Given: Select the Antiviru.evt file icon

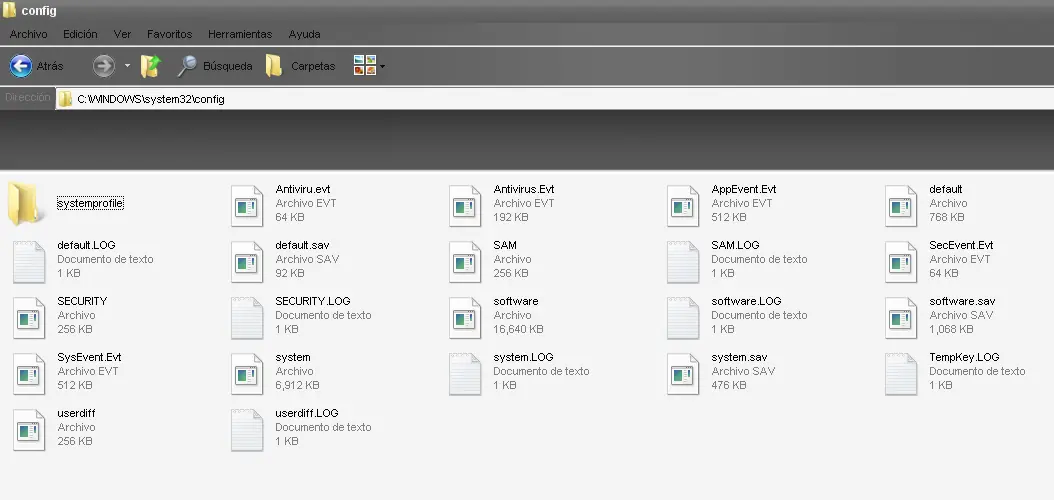Looking at the screenshot, I should point(247,206).
